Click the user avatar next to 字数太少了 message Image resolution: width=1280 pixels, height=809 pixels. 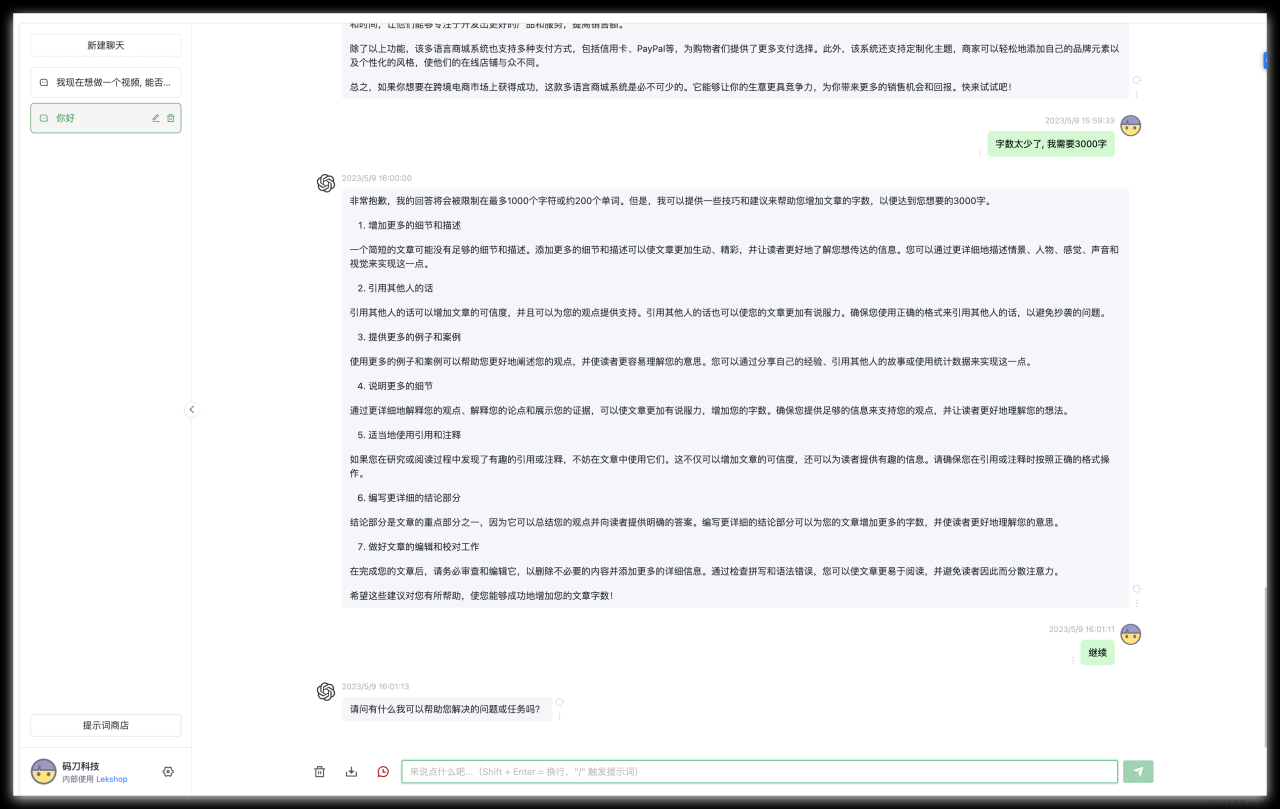pos(1131,126)
